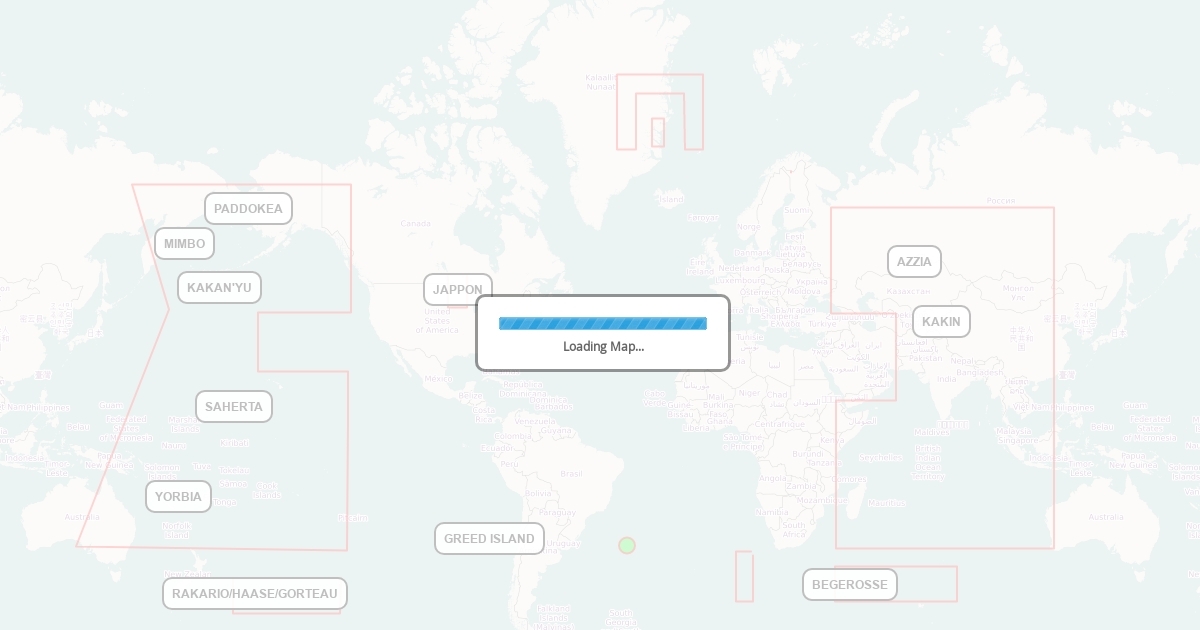Open the KAKAN'YU region label
This screenshot has height=630, width=1200.
[219, 288]
